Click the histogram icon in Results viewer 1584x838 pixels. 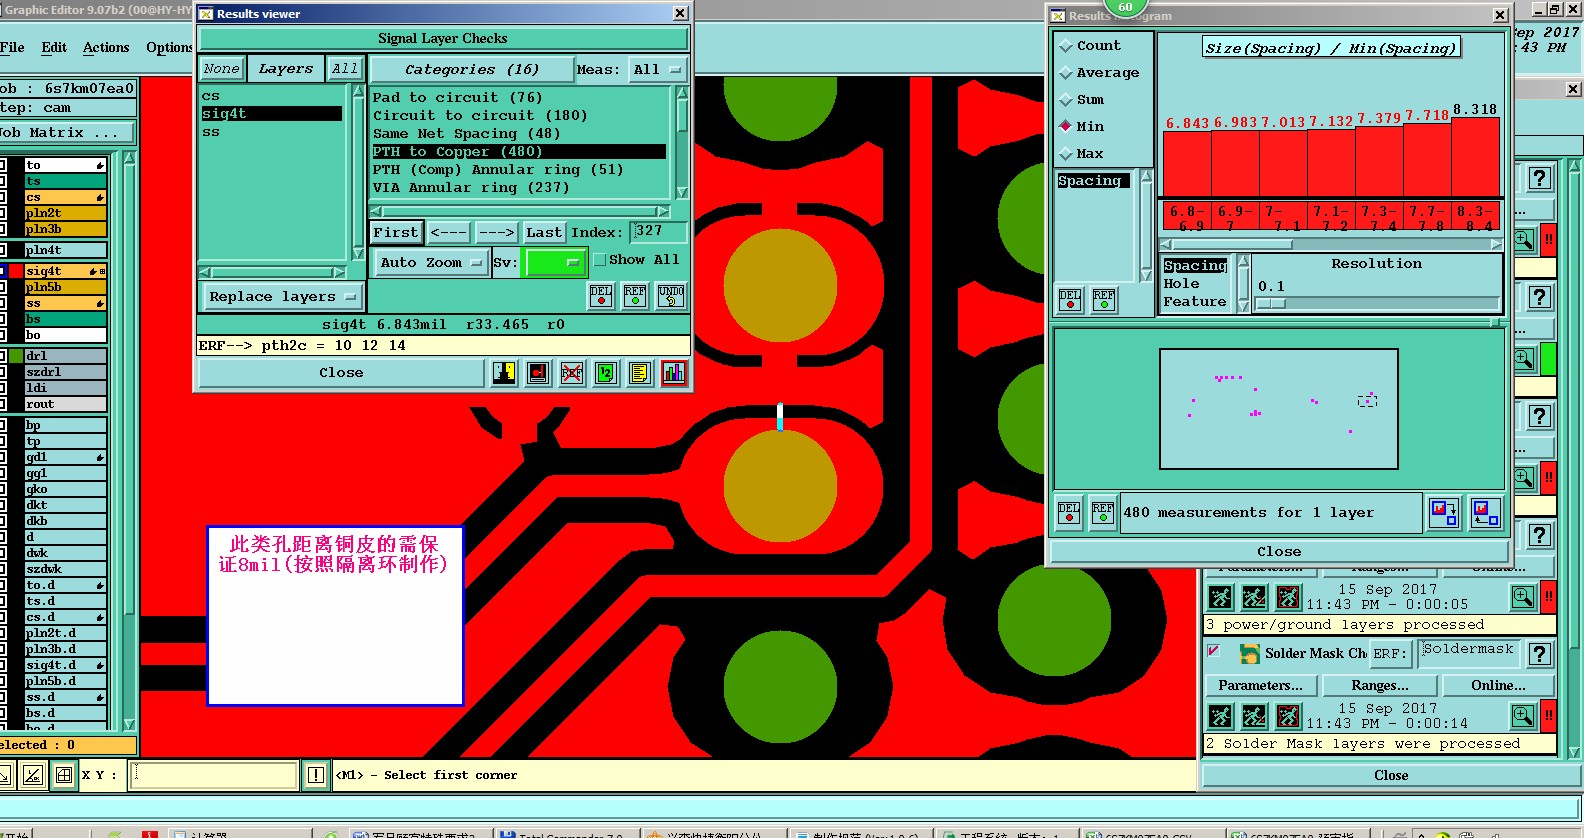(x=674, y=373)
